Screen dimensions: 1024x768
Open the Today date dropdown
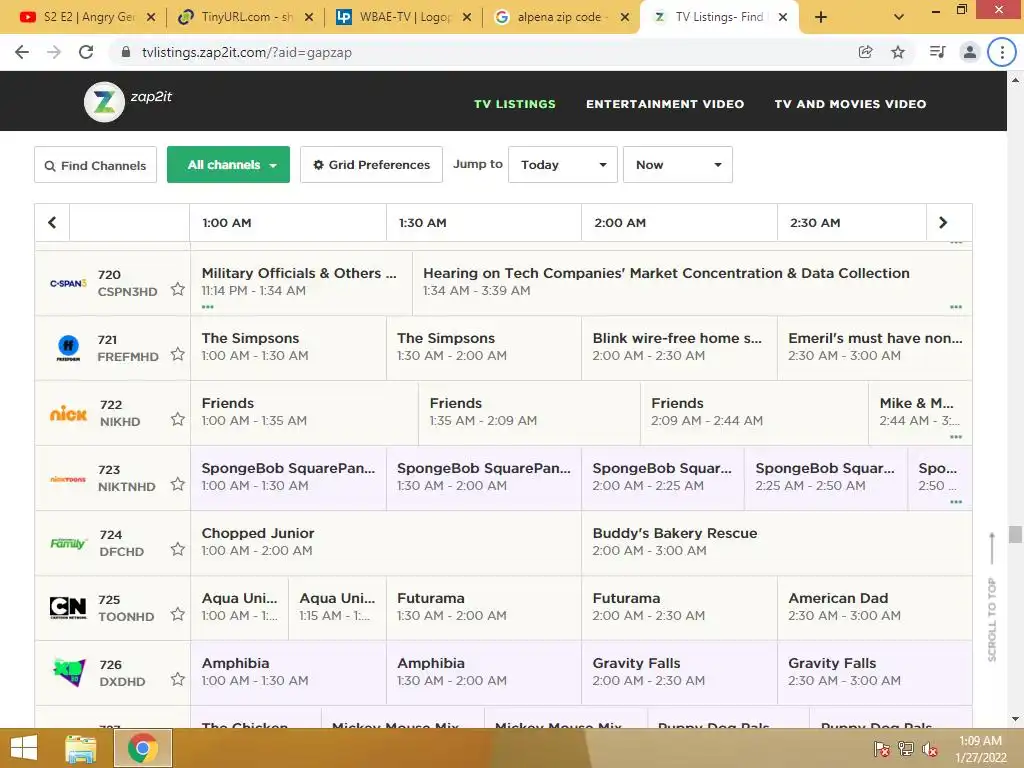coord(563,165)
